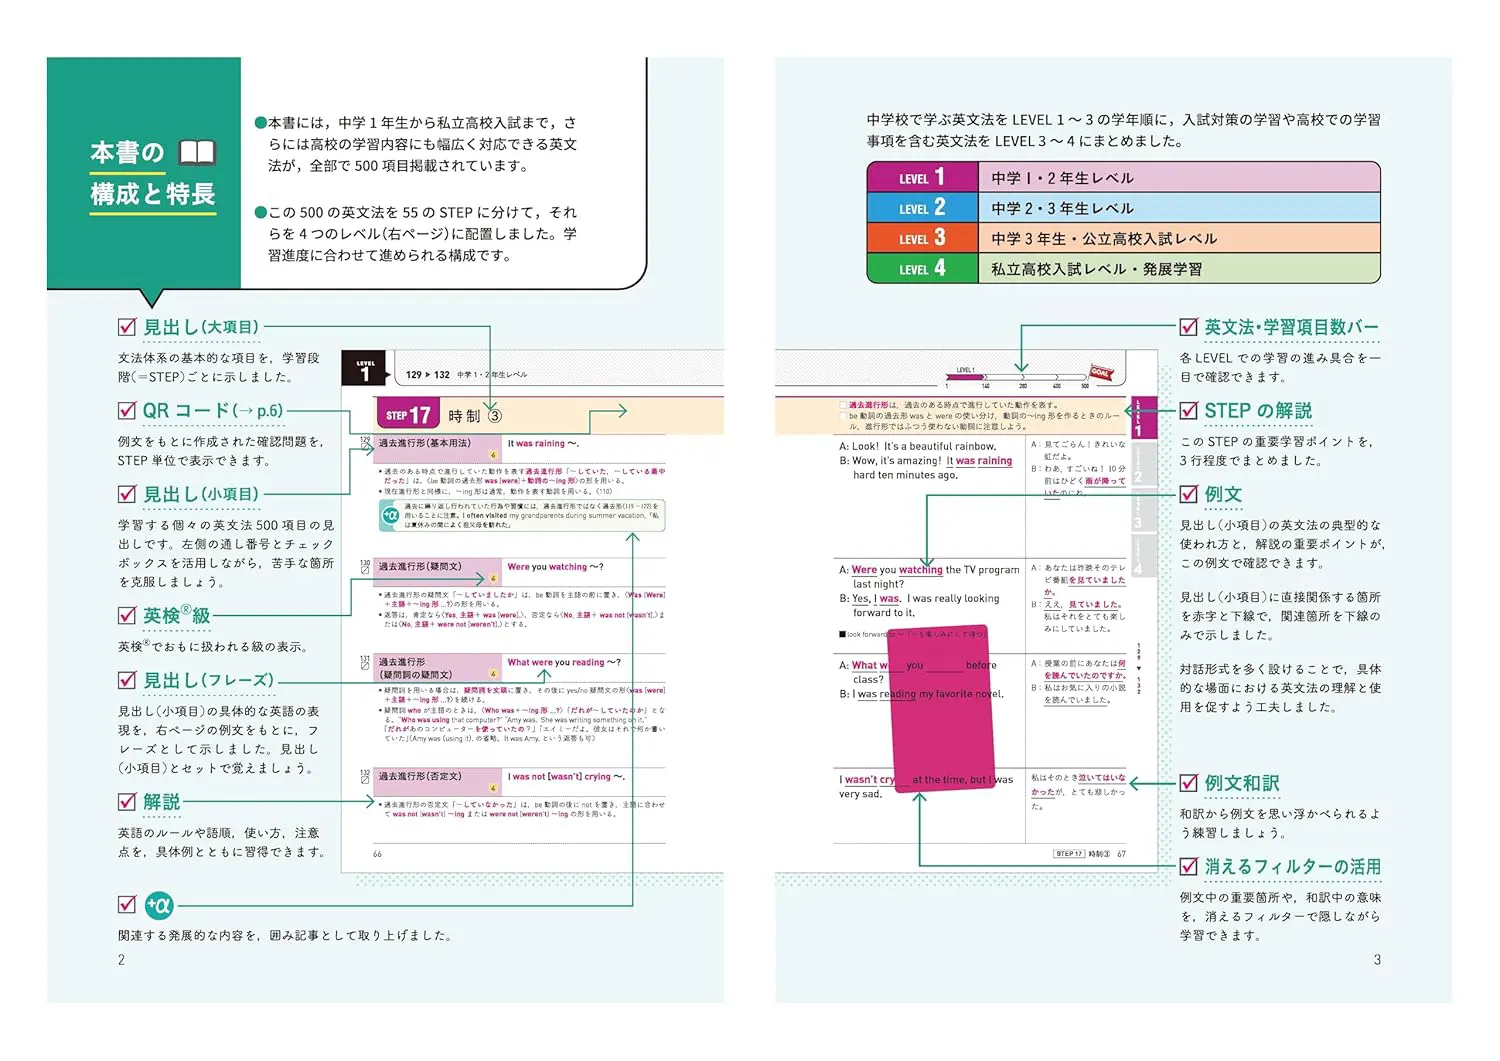Click the Eiken grade 4 badge under 過去進行形(基本用法)
Screen dimensions: 1500x1061
pyautogui.click(x=493, y=455)
